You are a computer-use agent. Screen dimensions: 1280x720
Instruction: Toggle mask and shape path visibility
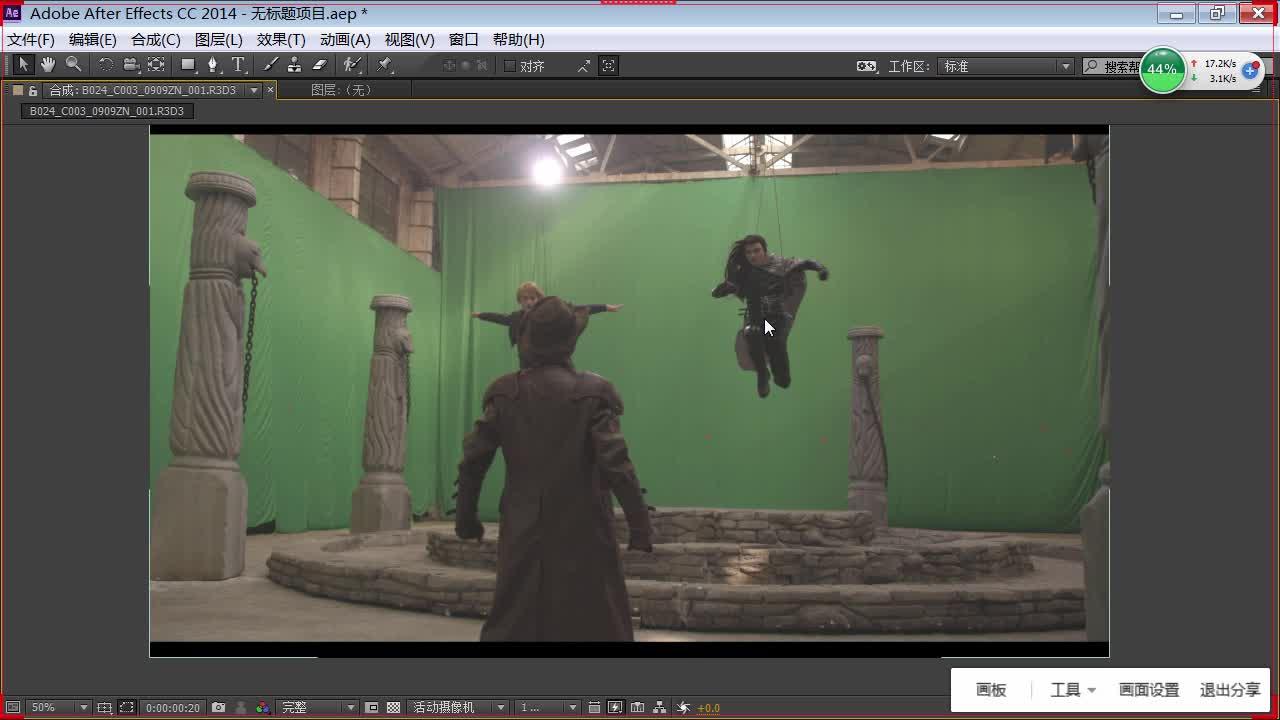tap(127, 708)
